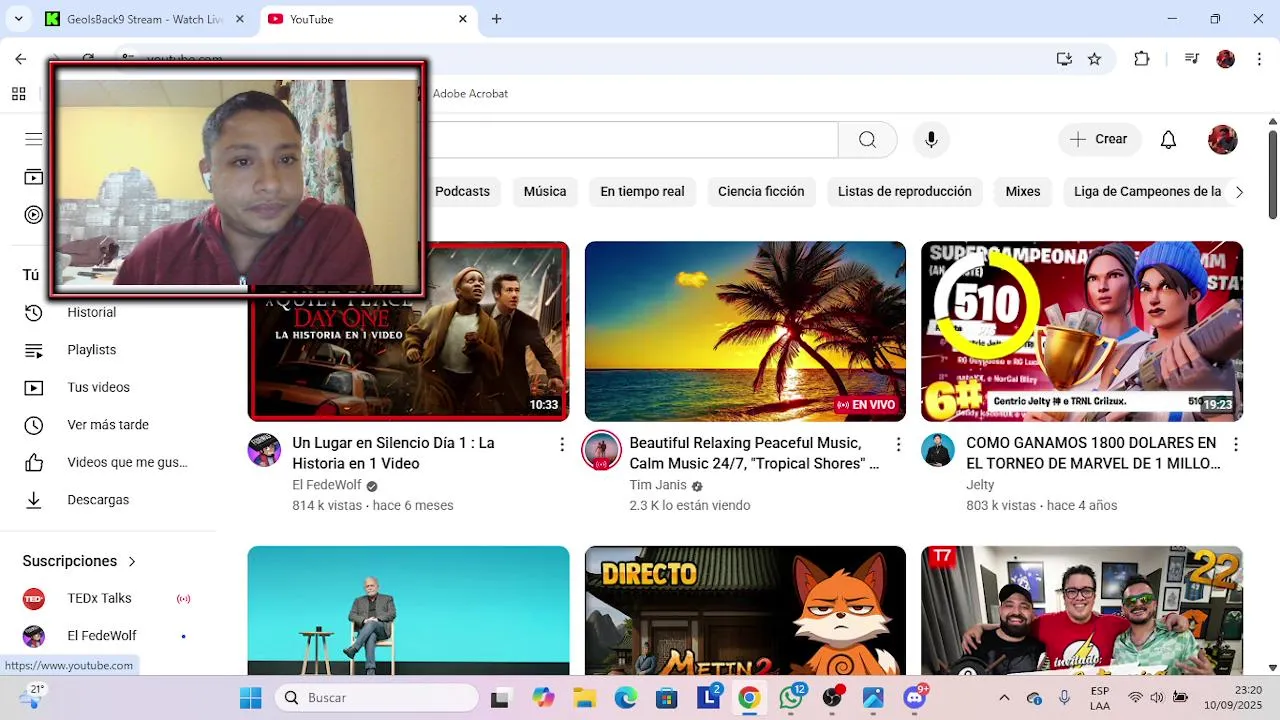Screen dimensions: 1280x720
Task: Click the search magnifier button
Action: tap(867, 140)
